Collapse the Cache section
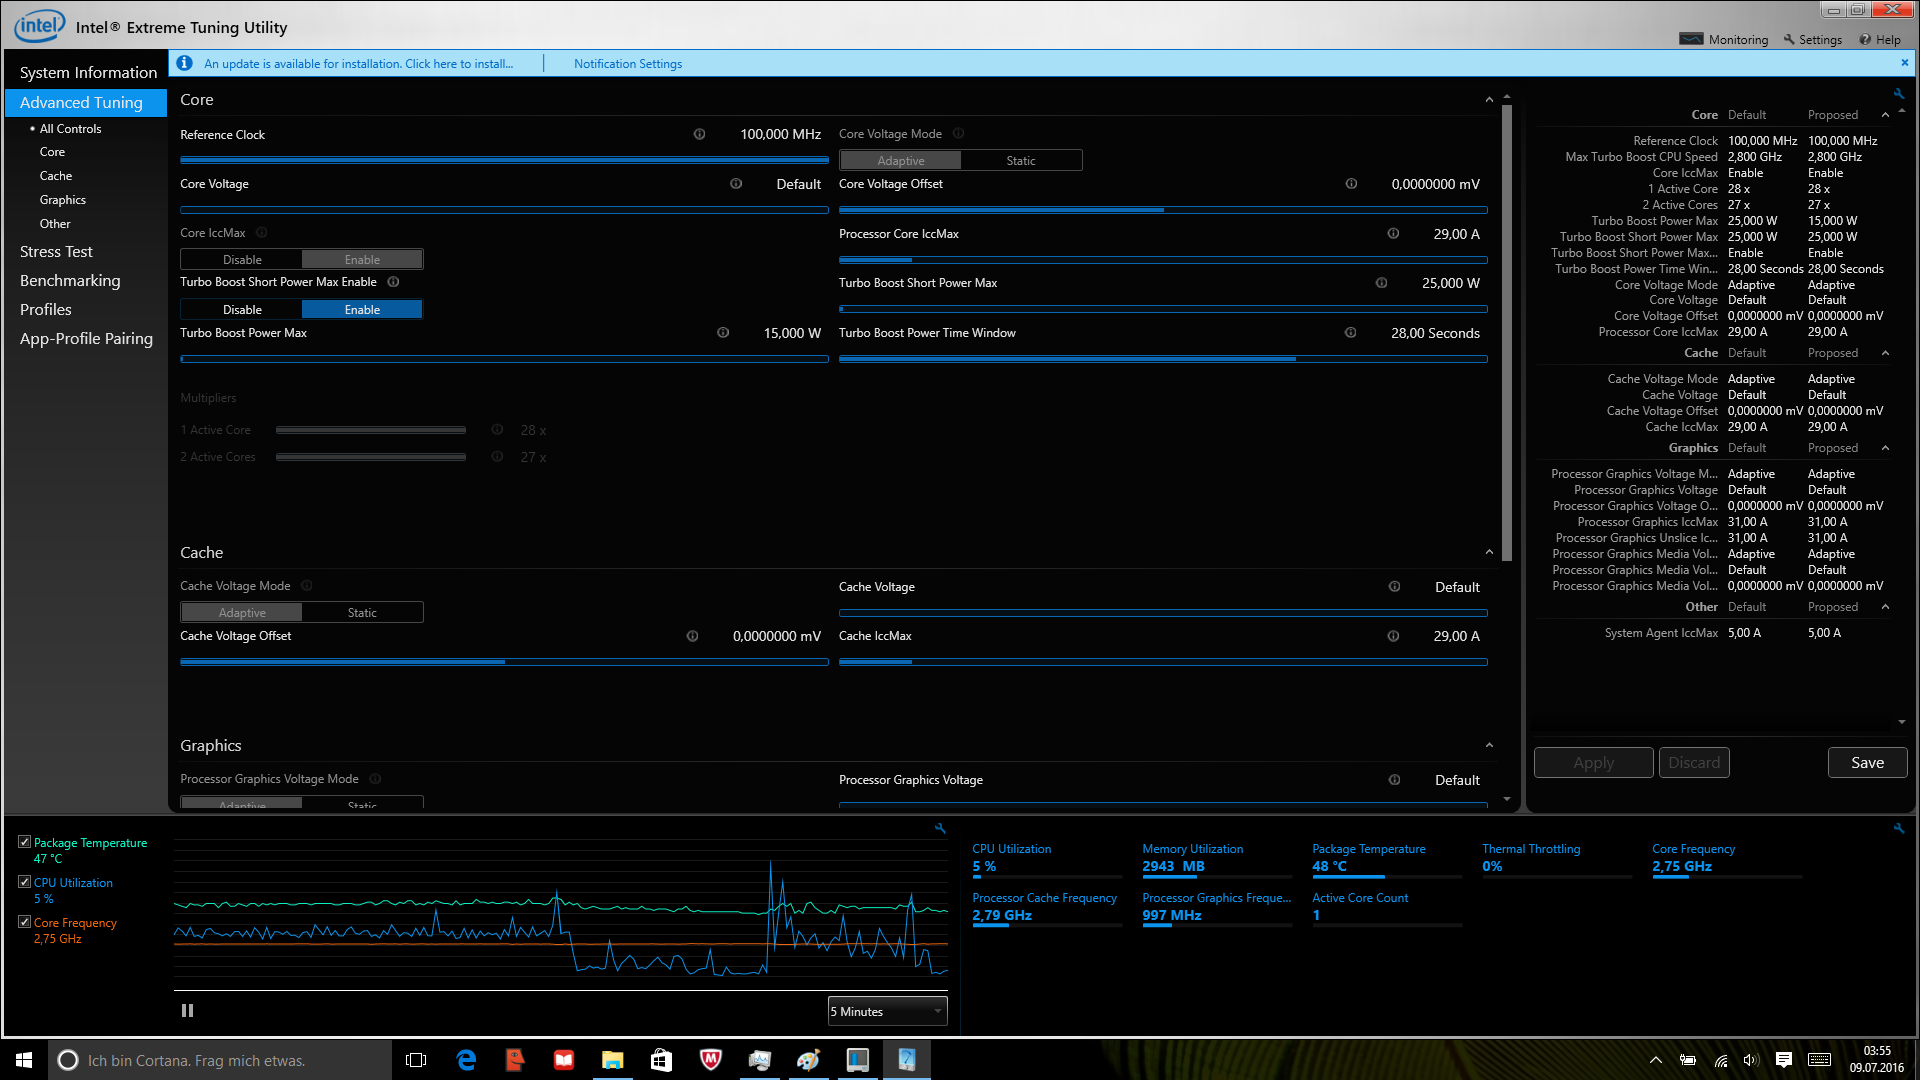 point(1489,553)
